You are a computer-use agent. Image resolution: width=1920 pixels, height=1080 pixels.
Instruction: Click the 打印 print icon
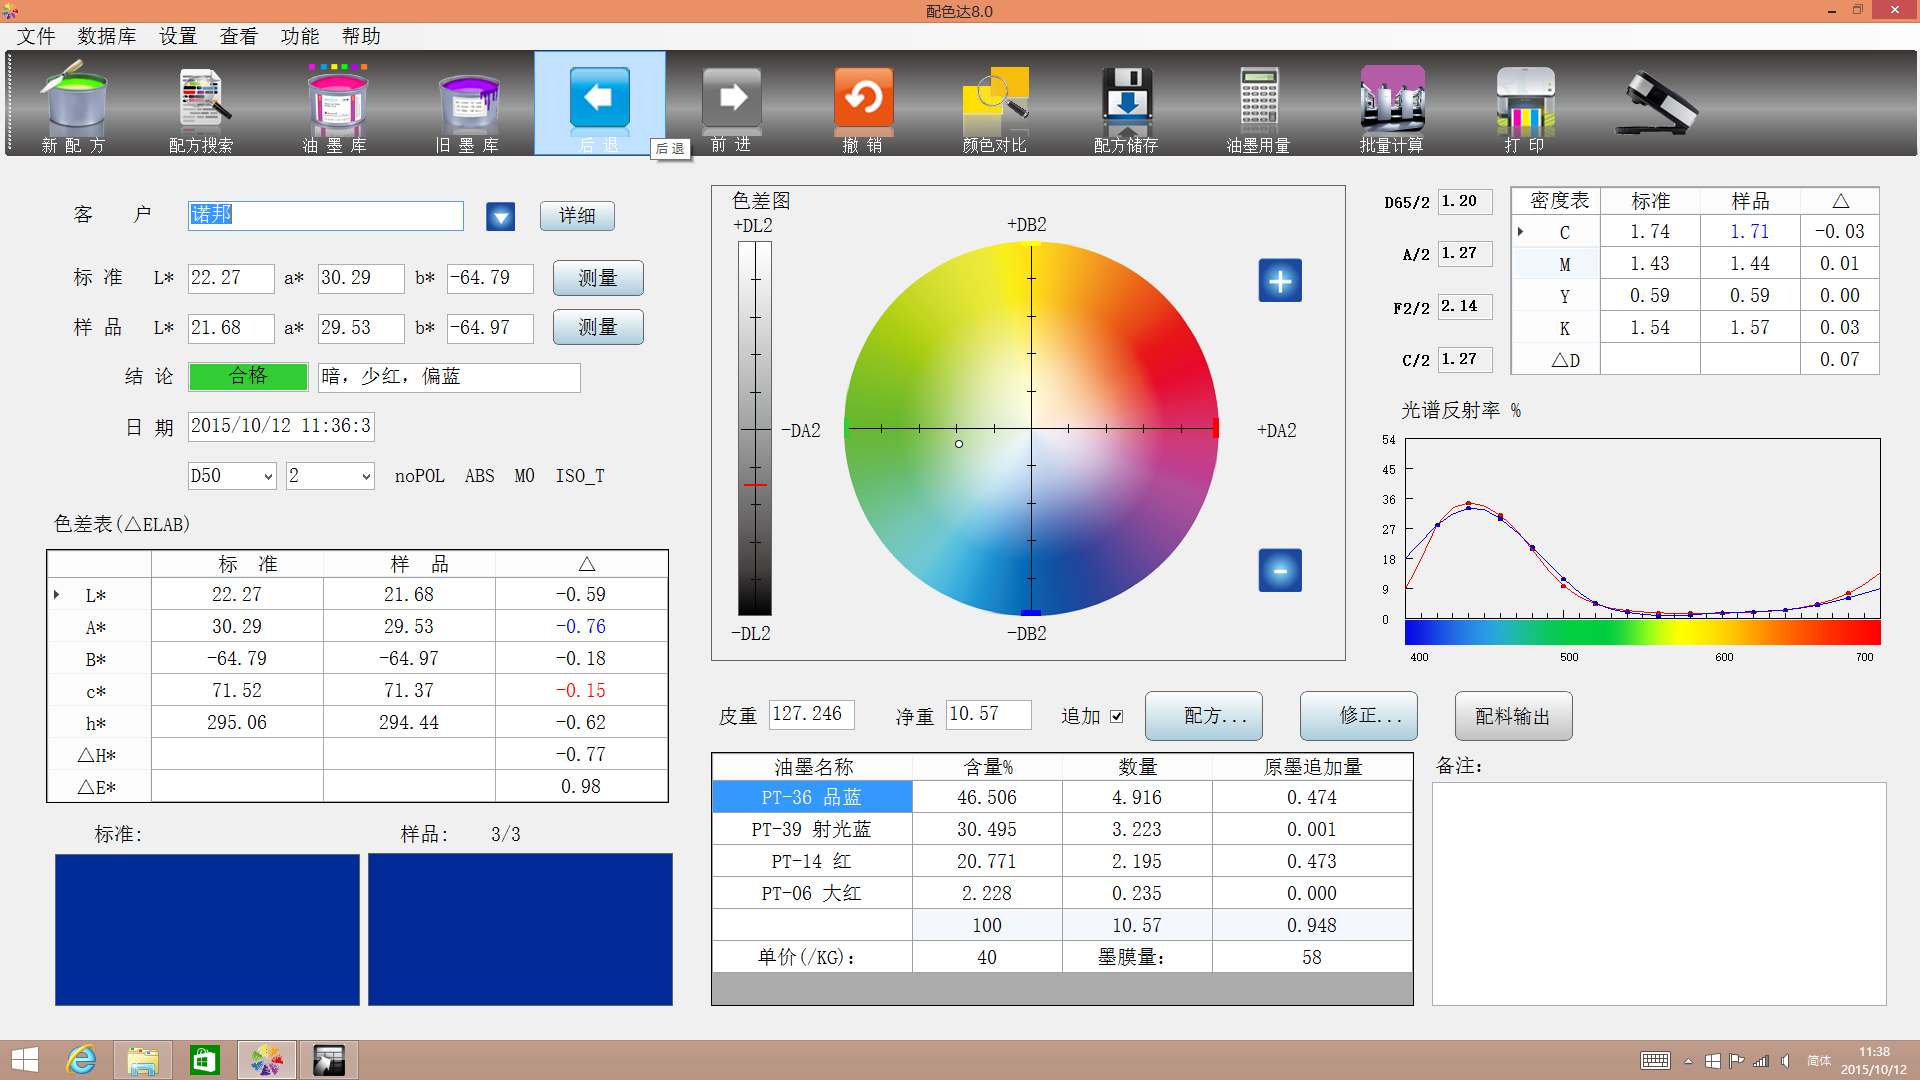coord(1524,105)
